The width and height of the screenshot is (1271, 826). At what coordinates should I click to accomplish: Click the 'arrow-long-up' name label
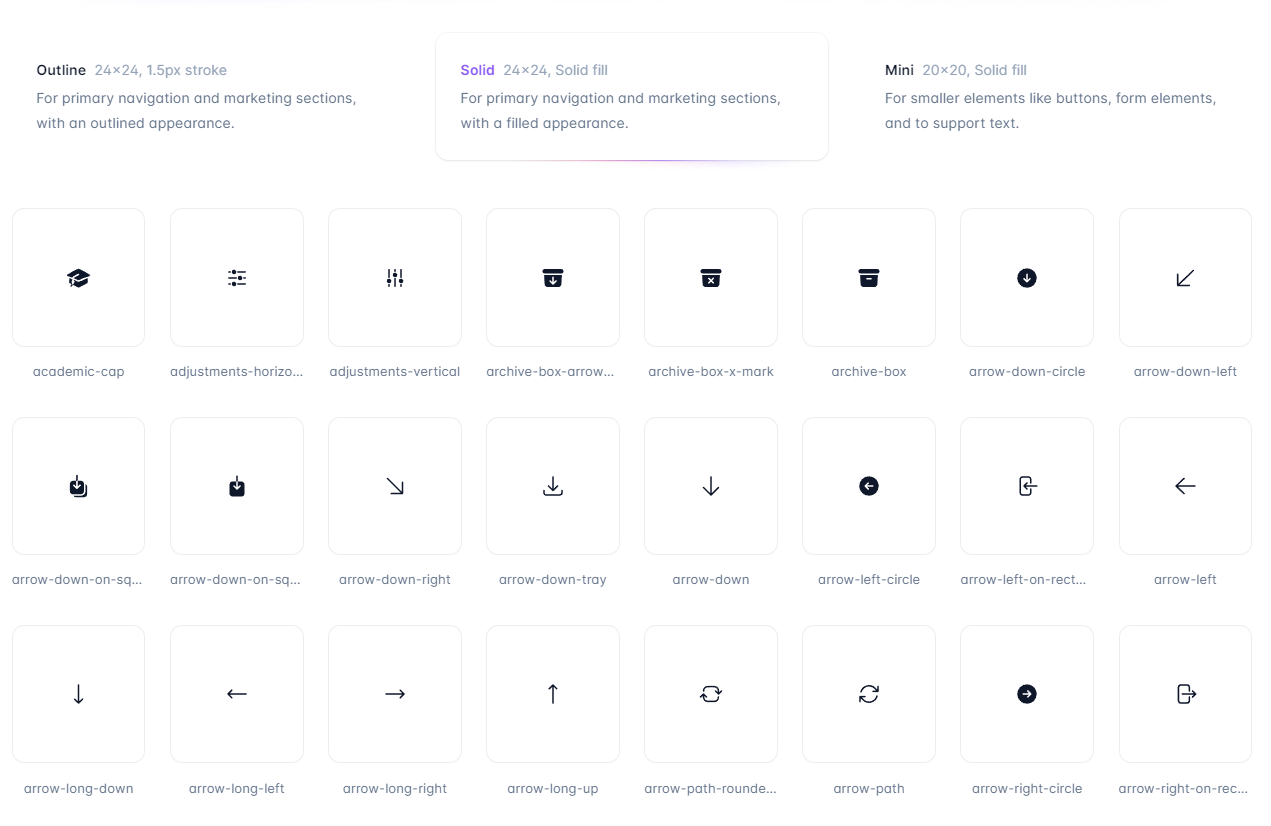(553, 788)
